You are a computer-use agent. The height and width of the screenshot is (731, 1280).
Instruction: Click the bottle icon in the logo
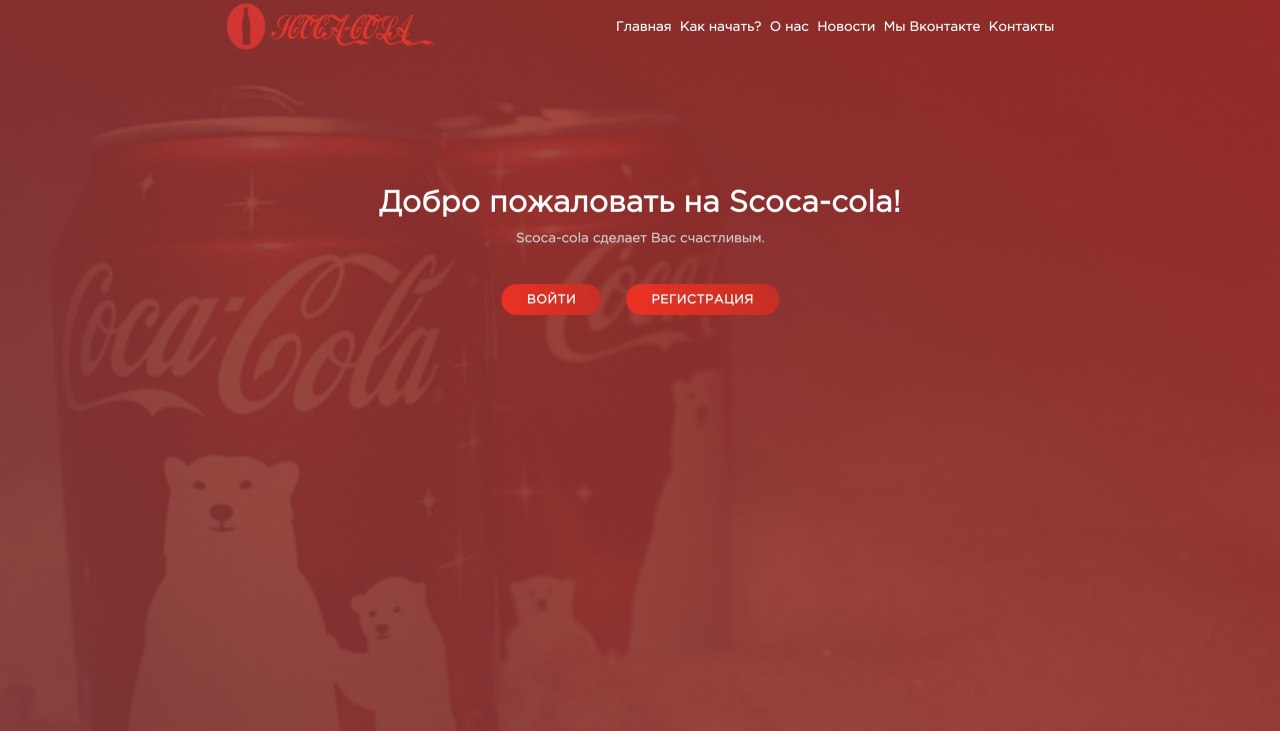245,26
